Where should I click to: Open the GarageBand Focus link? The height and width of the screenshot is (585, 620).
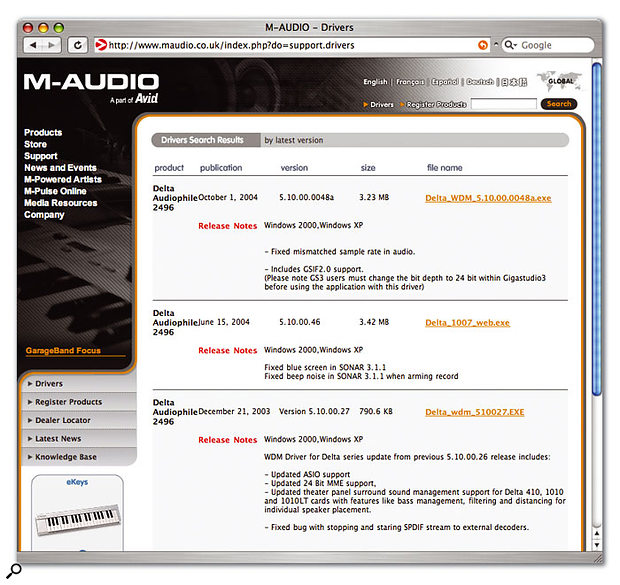click(x=63, y=350)
